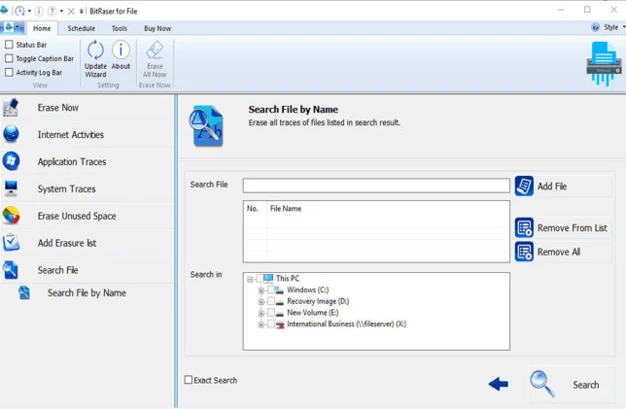Click the info icon in the title bar
This screenshot has width=626, height=409.
(39, 11)
